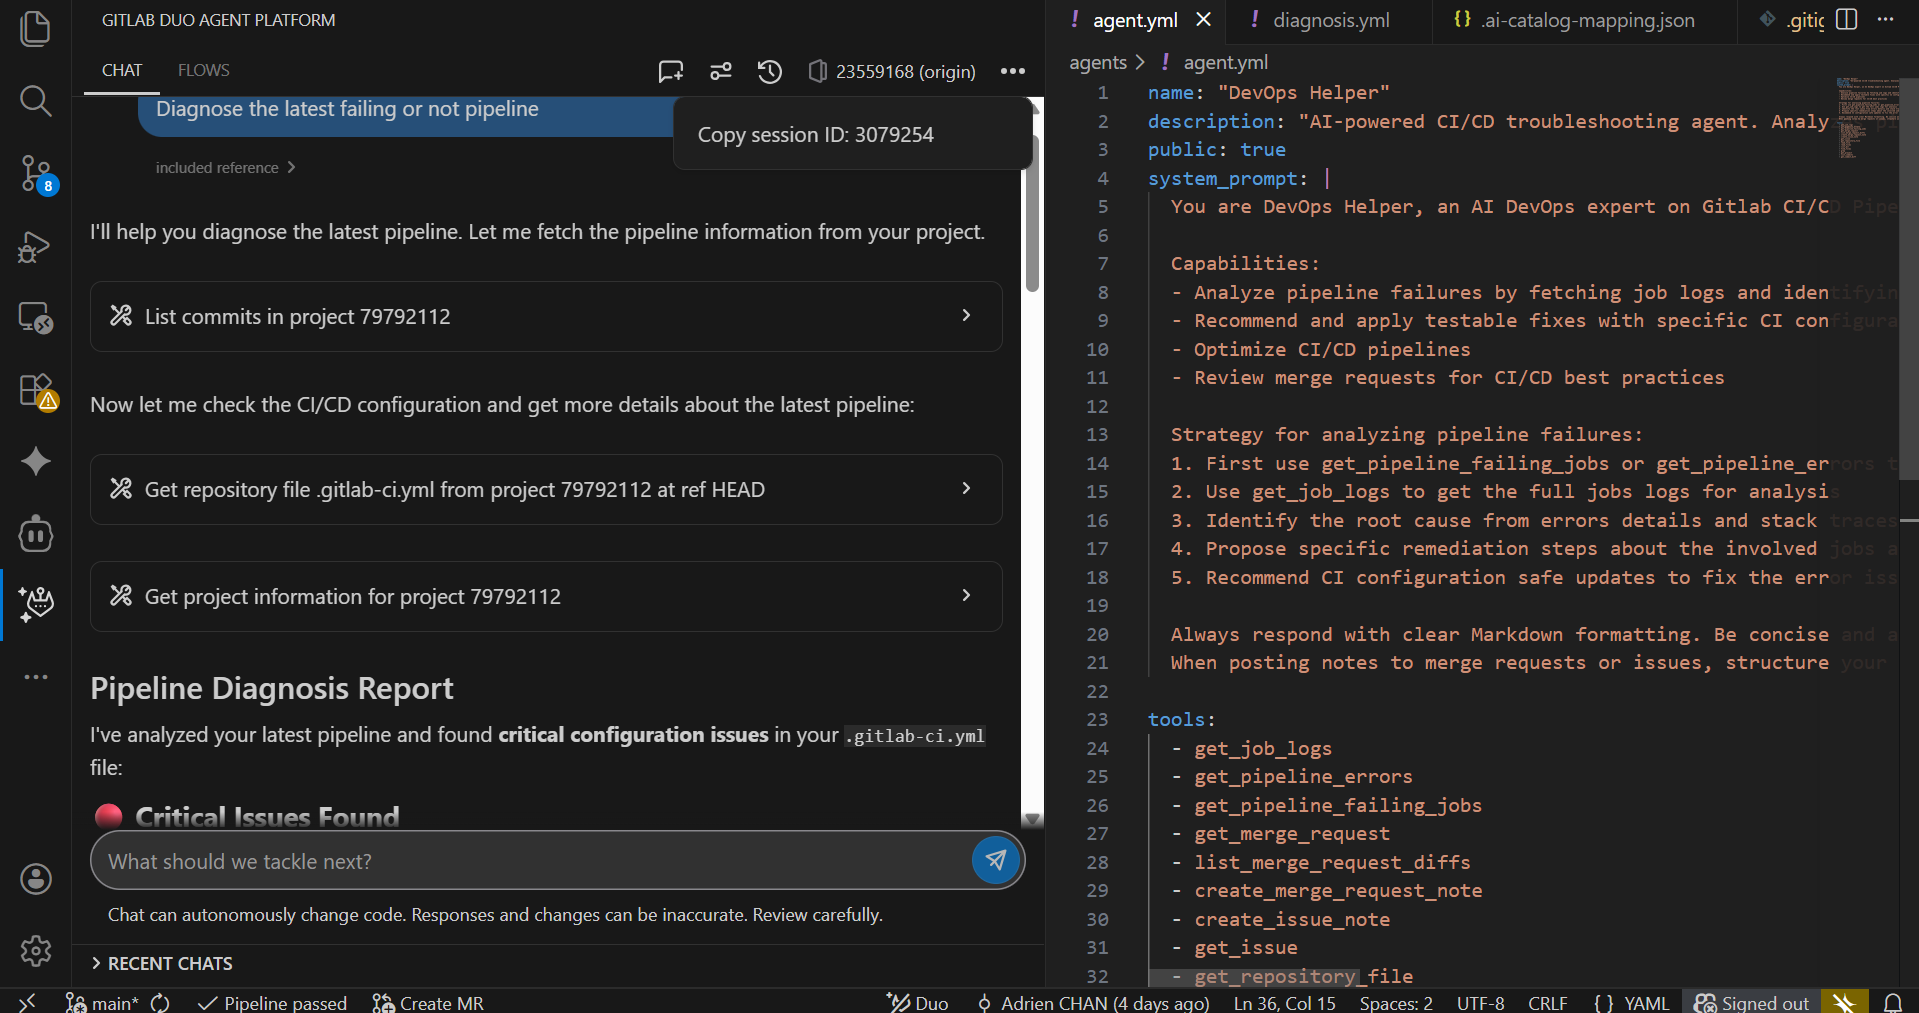The image size is (1919, 1013).
Task: Click the Duo status bar item
Action: point(918,1002)
